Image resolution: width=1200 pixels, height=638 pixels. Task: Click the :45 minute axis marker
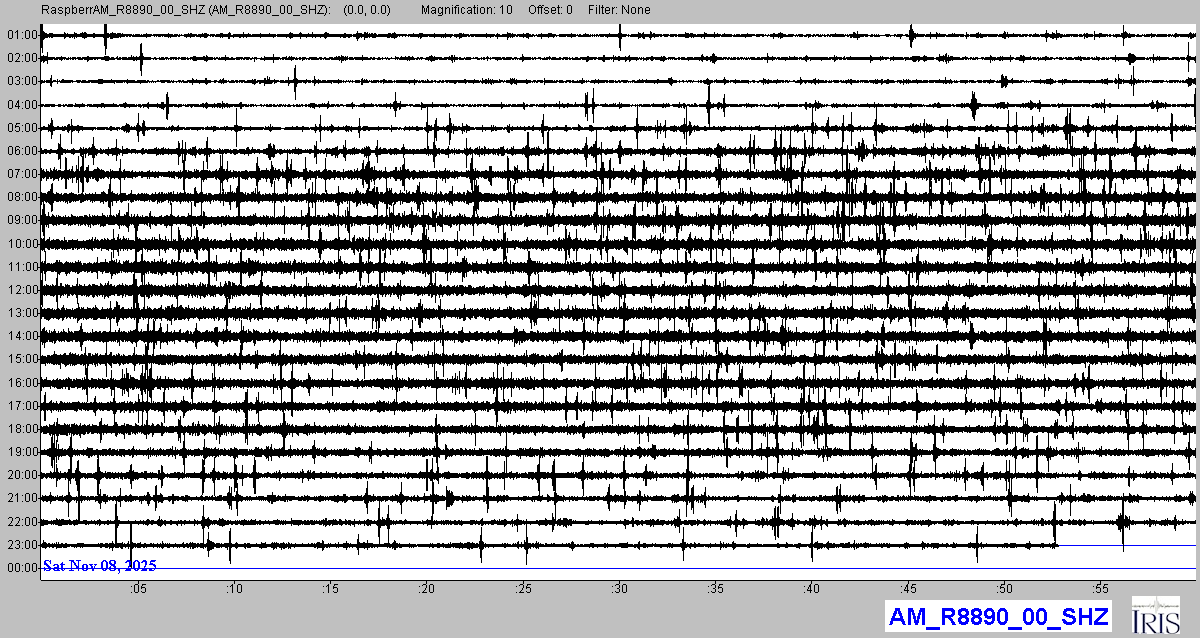pos(909,589)
